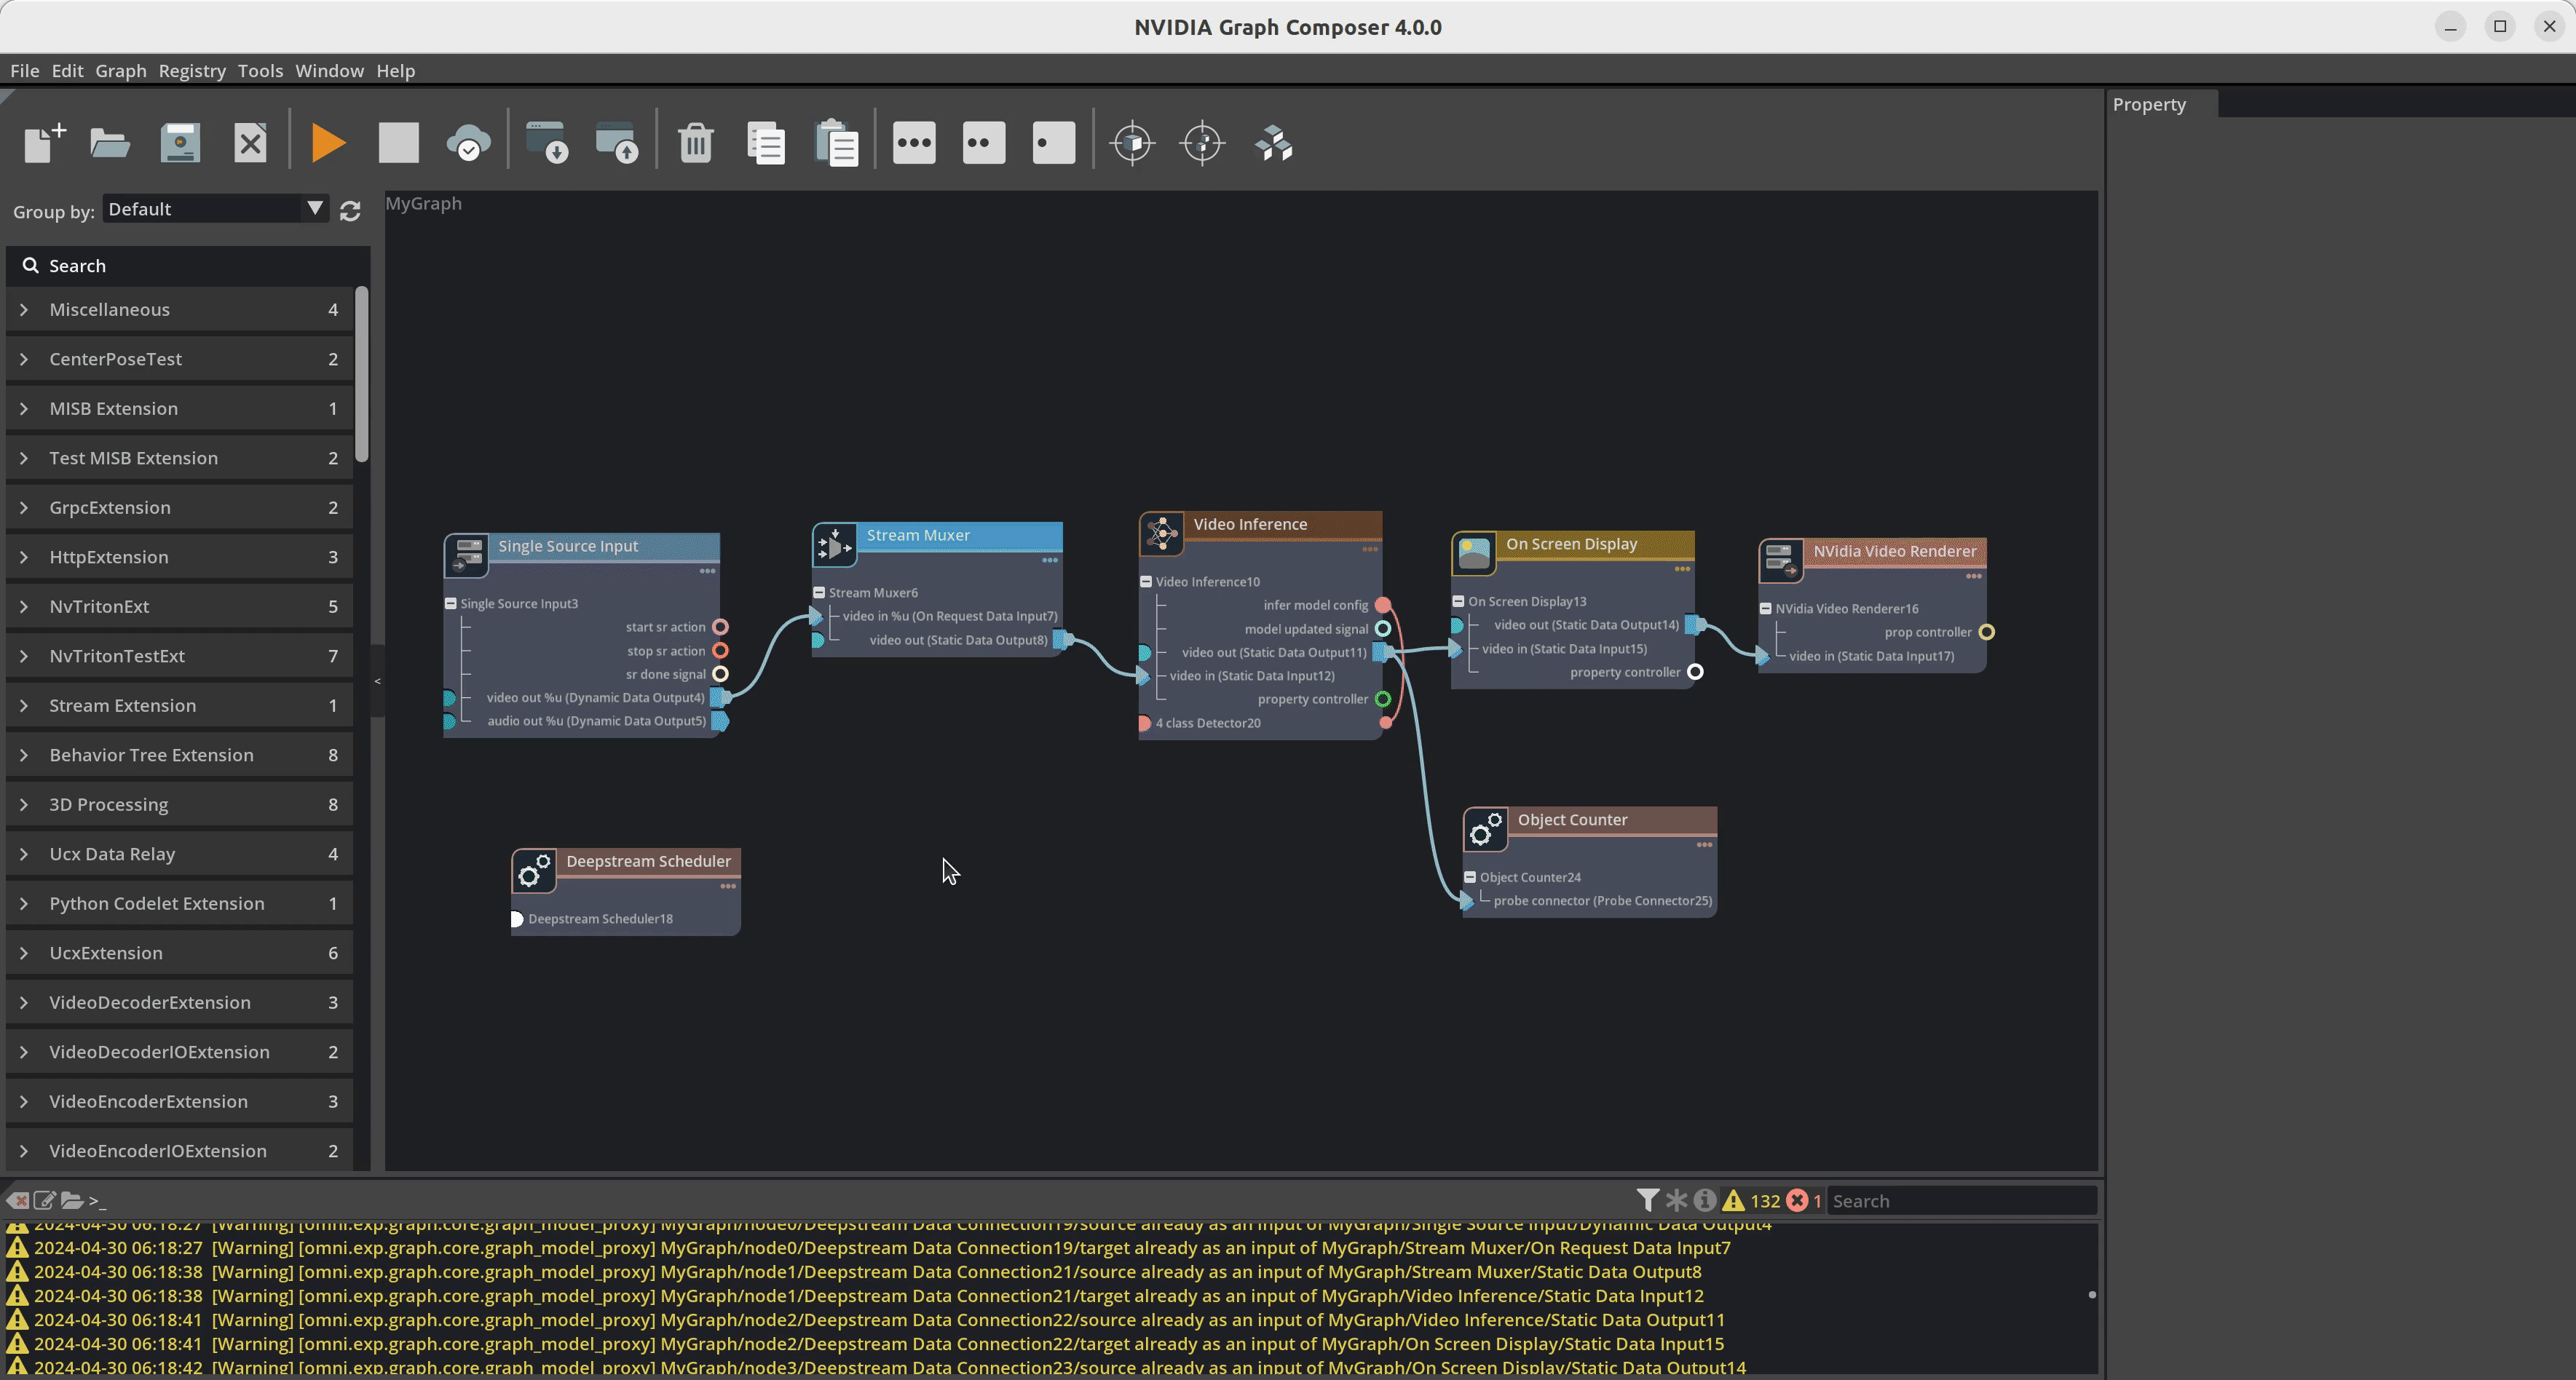Select the Property panel tab

click(x=2162, y=105)
